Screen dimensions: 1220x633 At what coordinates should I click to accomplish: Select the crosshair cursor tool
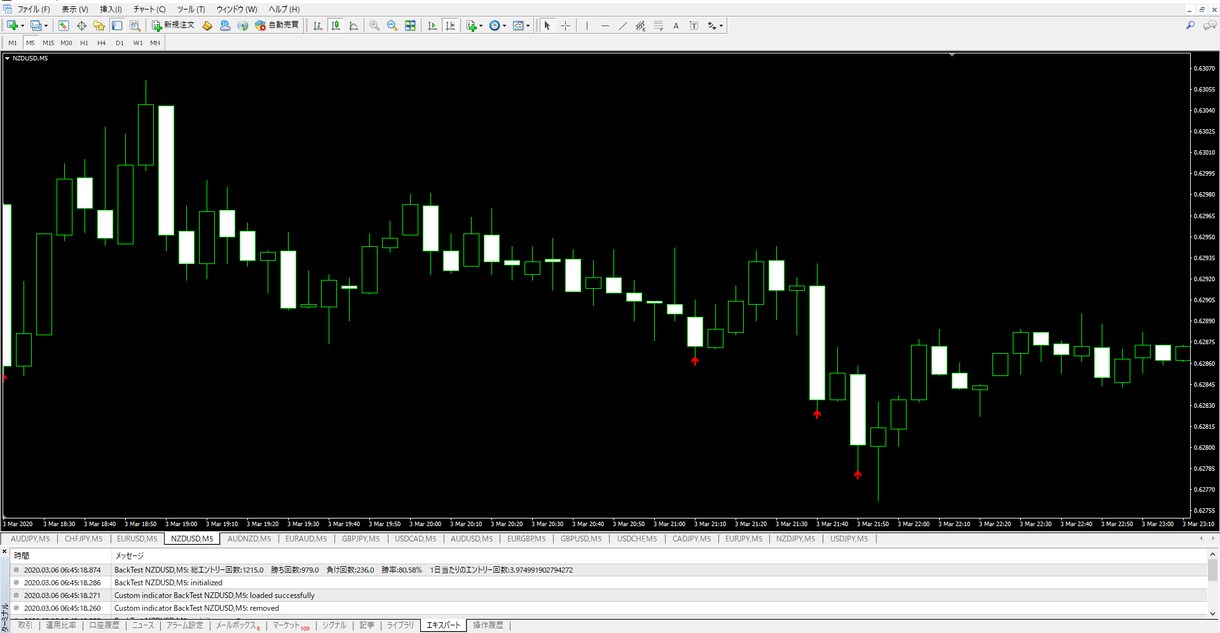[x=565, y=26]
